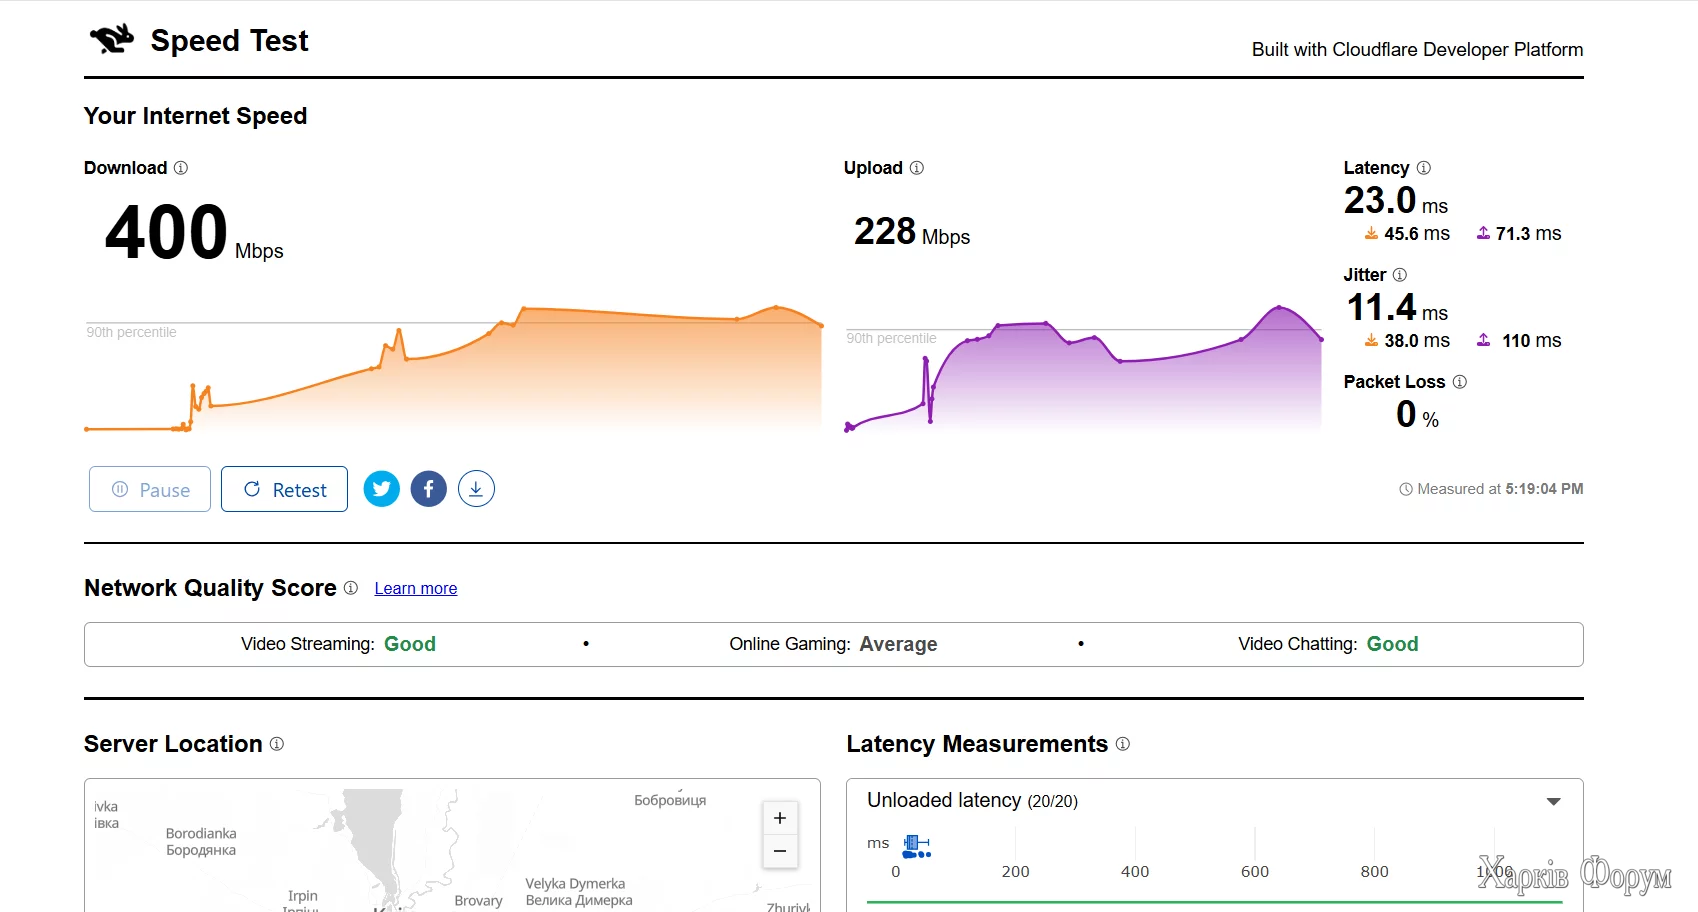Click the download jitter arrow icon
This screenshot has width=1698, height=912.
tap(1371, 341)
